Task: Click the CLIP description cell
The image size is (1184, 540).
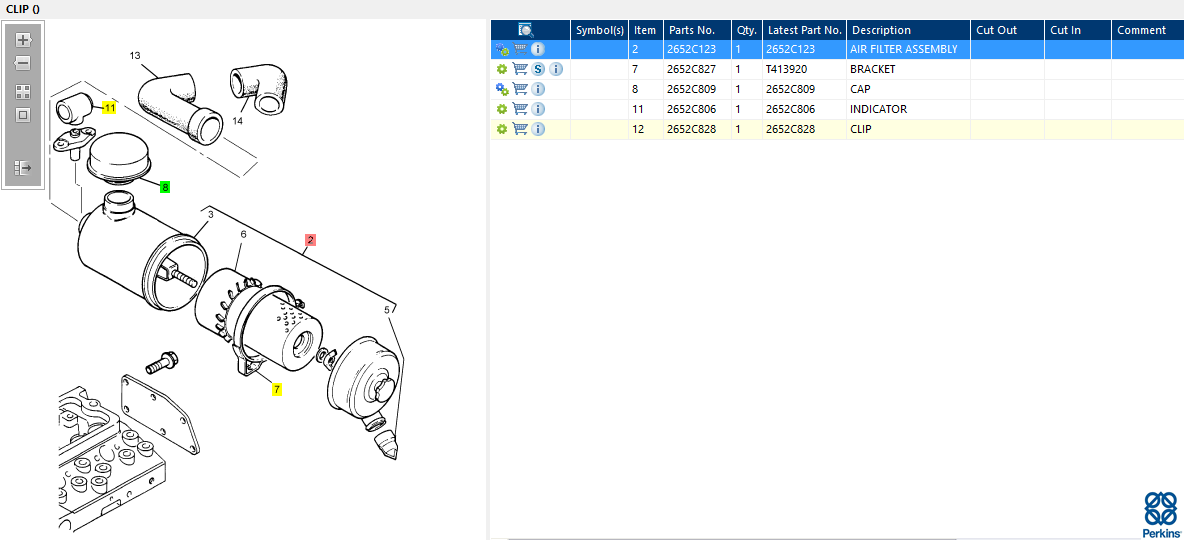Action: click(x=908, y=129)
